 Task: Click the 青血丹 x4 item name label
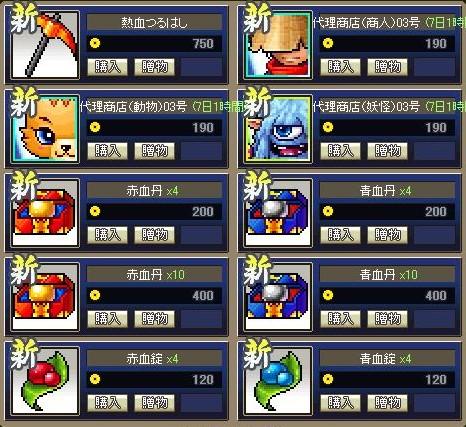tap(387, 191)
